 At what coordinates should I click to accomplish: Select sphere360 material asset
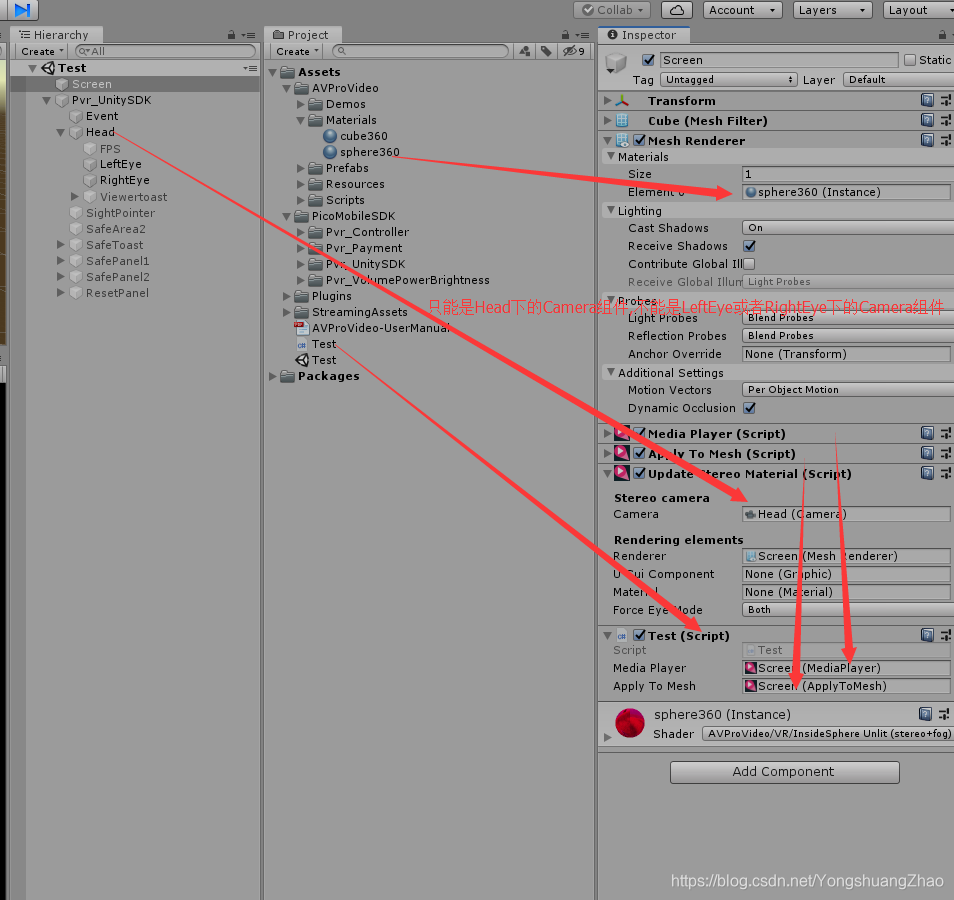click(369, 152)
